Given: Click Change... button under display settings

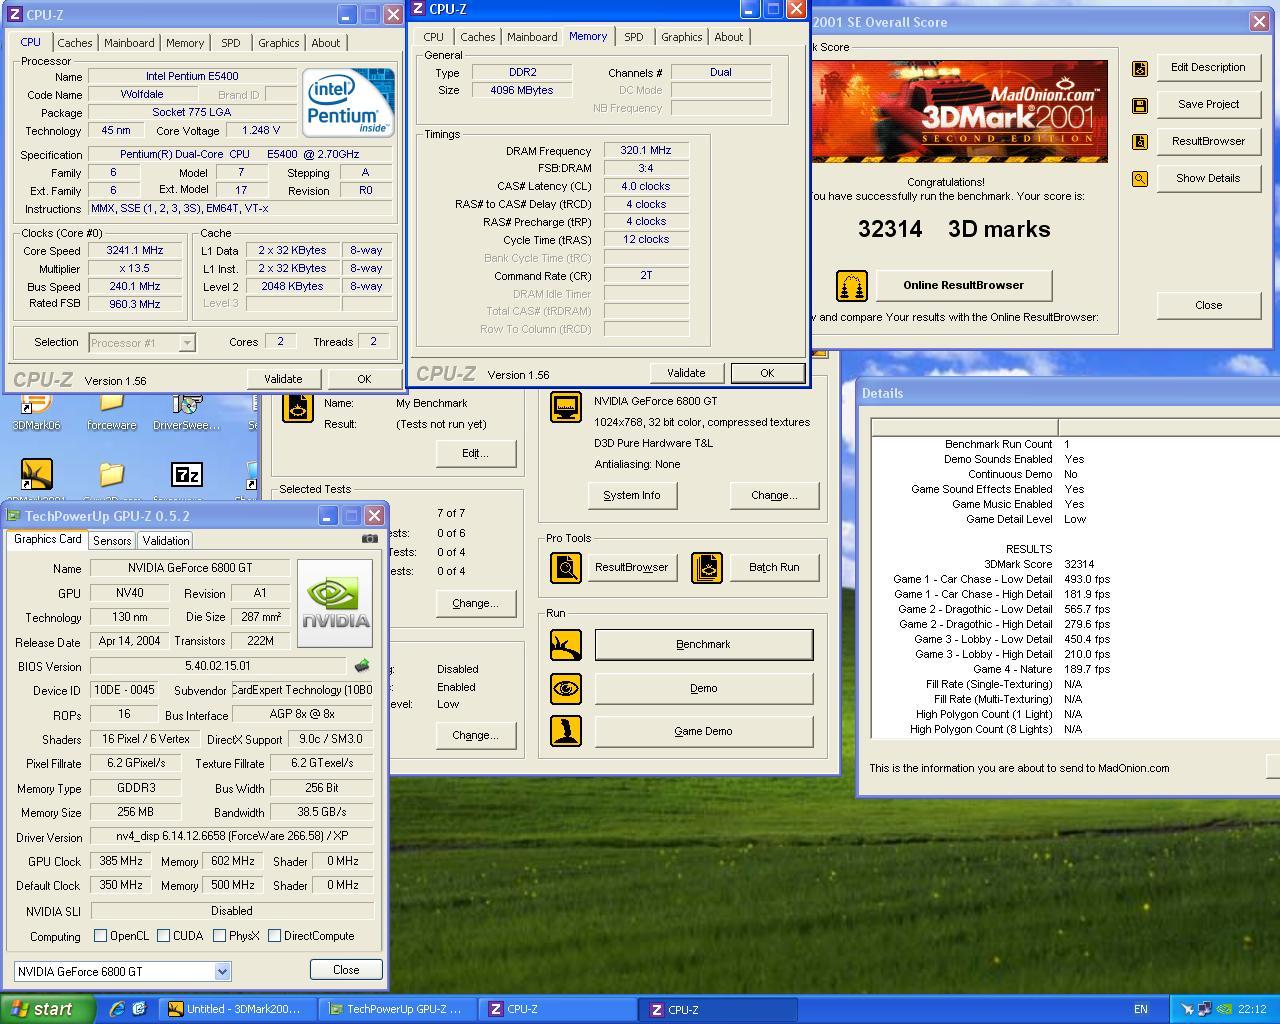Looking at the screenshot, I should click(x=774, y=495).
